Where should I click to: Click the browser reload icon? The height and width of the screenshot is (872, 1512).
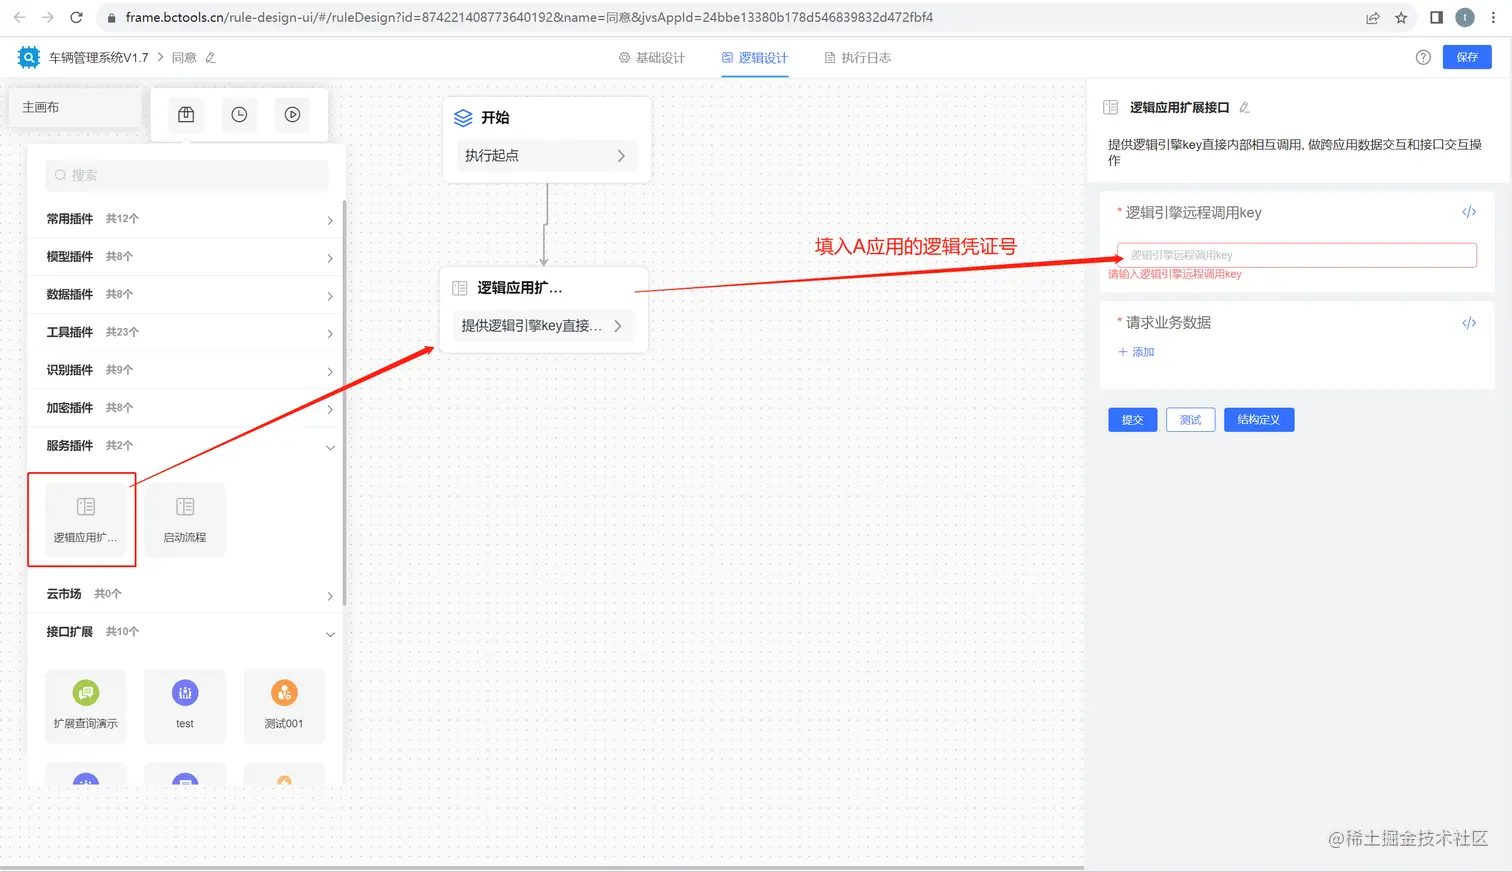[76, 17]
